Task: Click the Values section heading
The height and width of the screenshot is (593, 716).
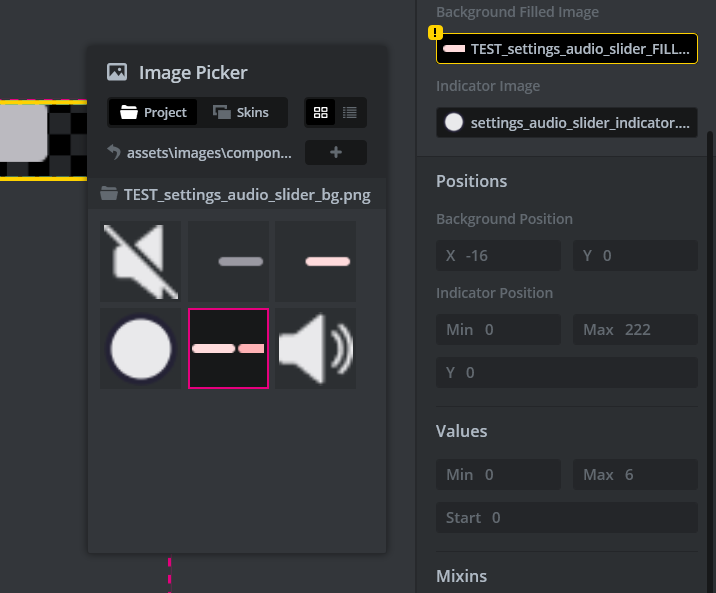Action: (461, 431)
